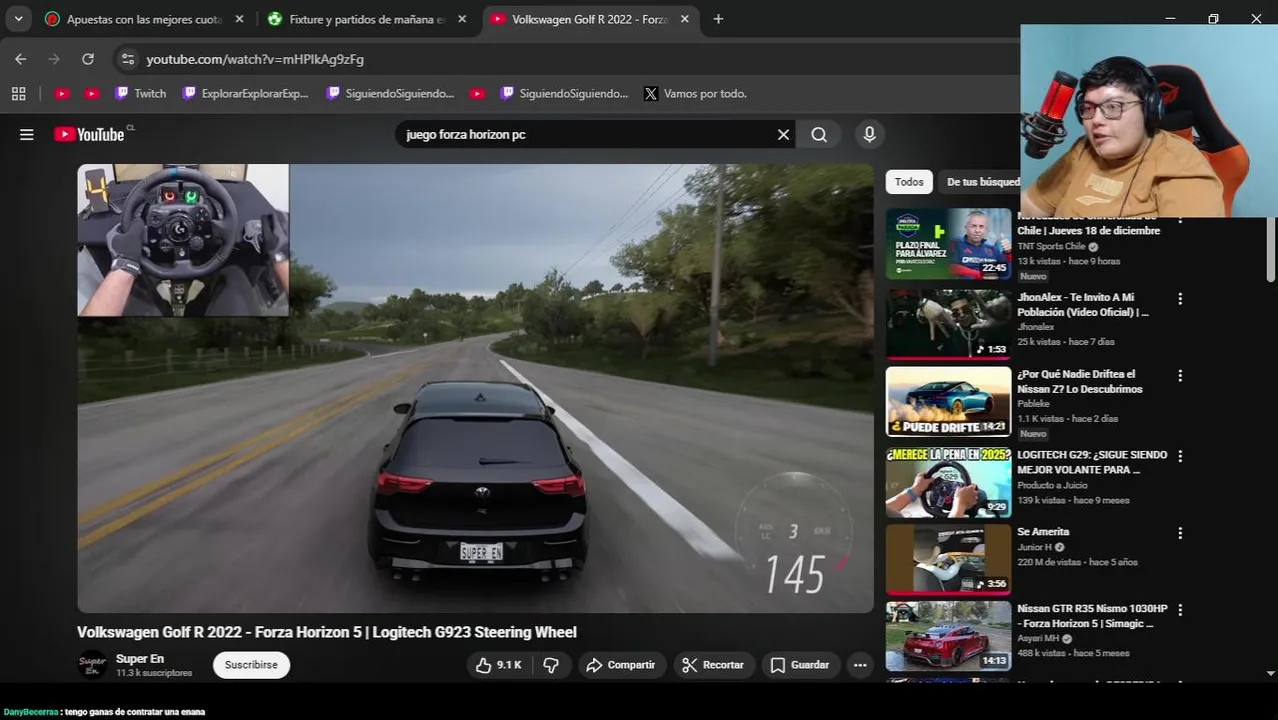Clear the search box with X
This screenshot has width=1278, height=720.
point(784,135)
